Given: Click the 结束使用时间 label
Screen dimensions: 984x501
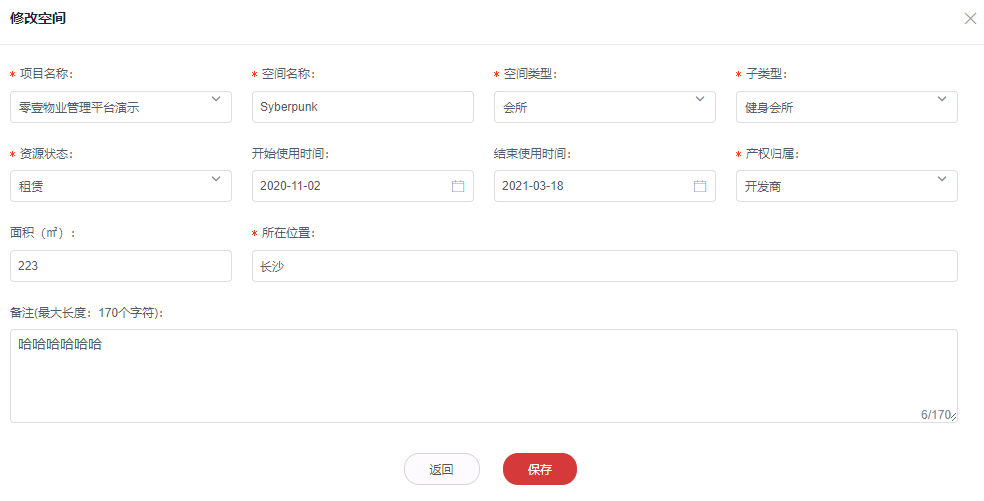Looking at the screenshot, I should (533, 154).
